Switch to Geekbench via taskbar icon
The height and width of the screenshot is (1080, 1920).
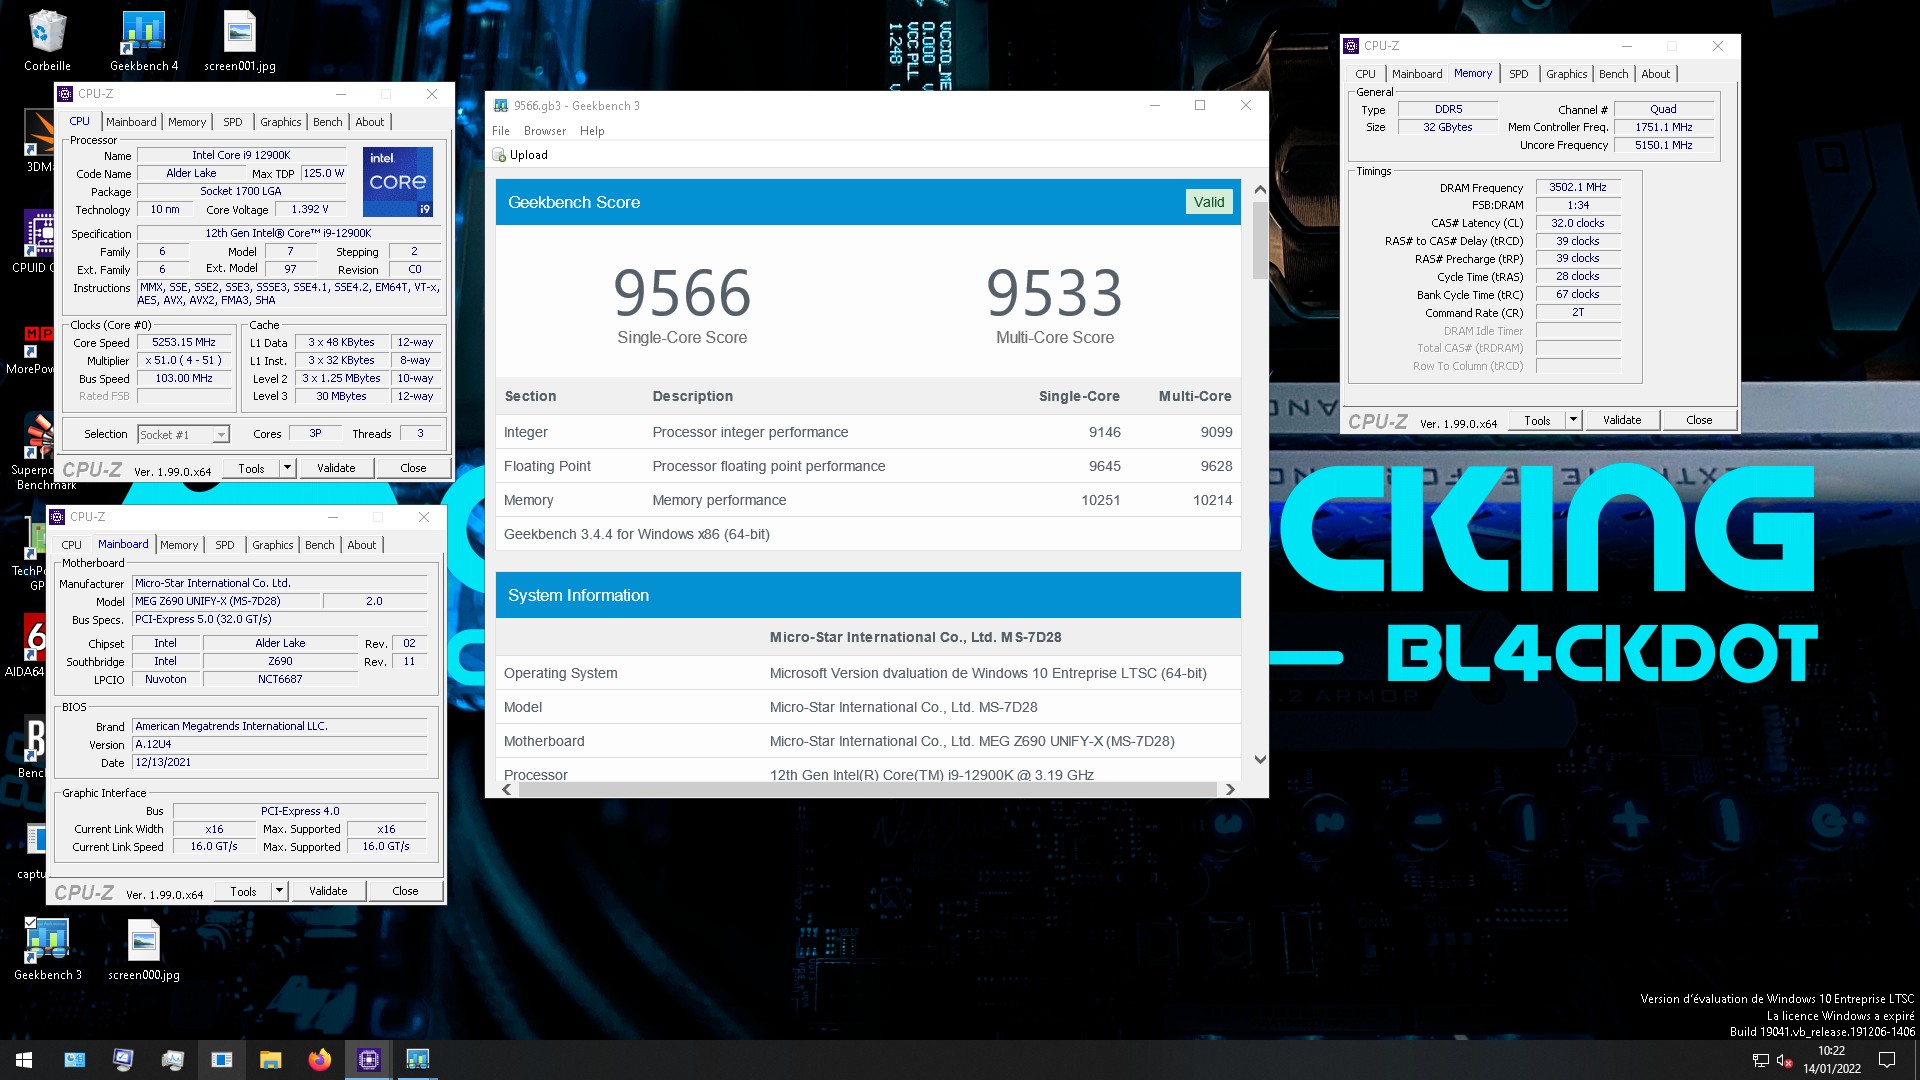417,1060
